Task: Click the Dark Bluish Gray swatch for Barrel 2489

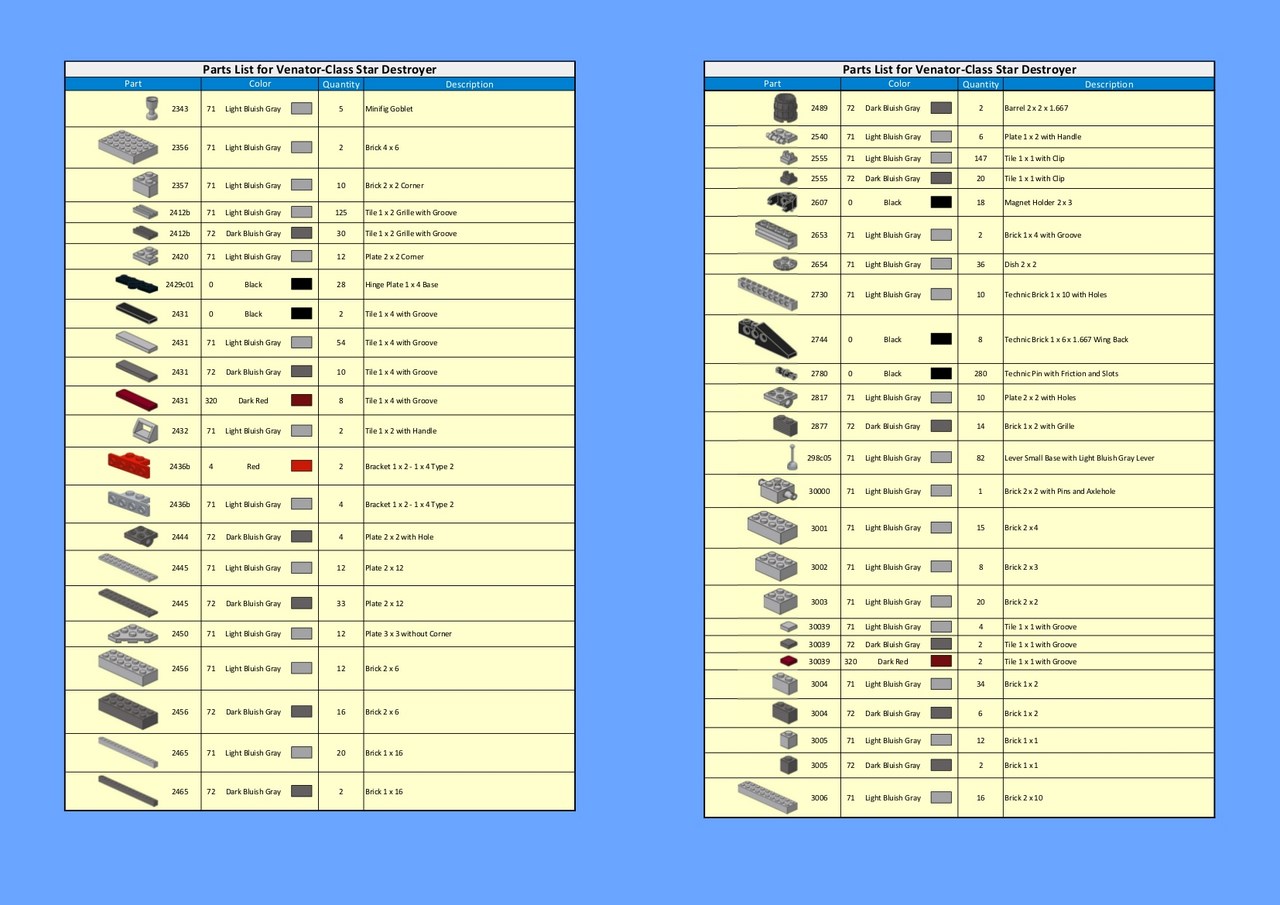Action: pos(941,107)
